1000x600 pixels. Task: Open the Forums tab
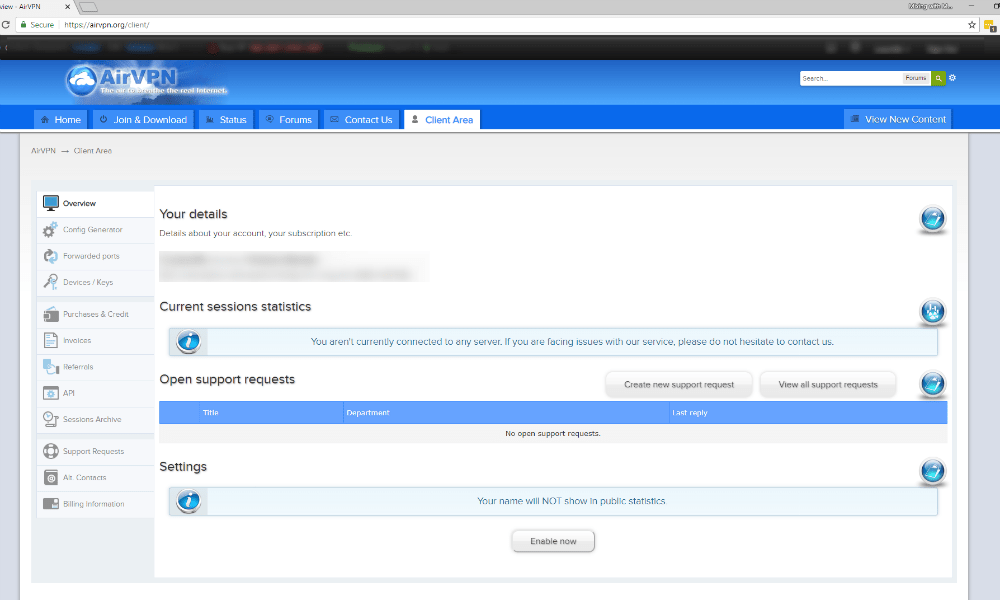[x=288, y=119]
